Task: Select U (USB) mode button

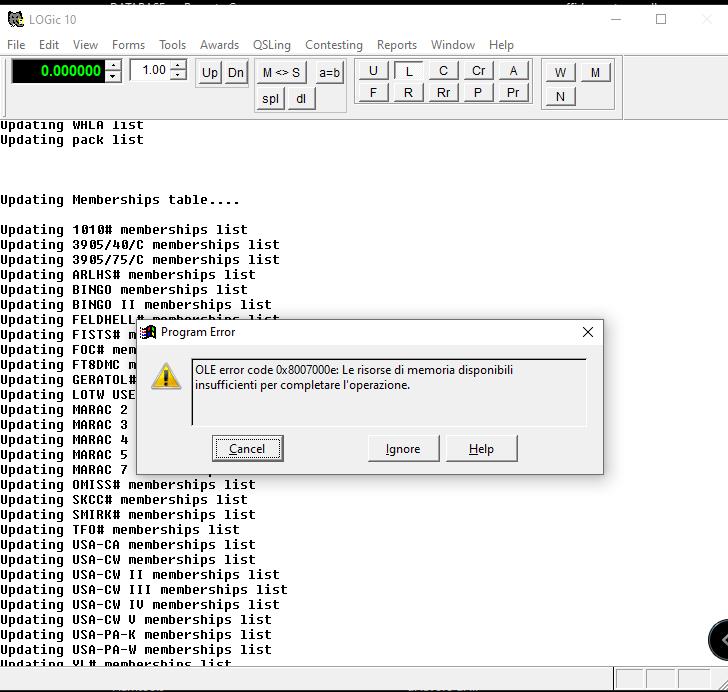Action: click(373, 71)
